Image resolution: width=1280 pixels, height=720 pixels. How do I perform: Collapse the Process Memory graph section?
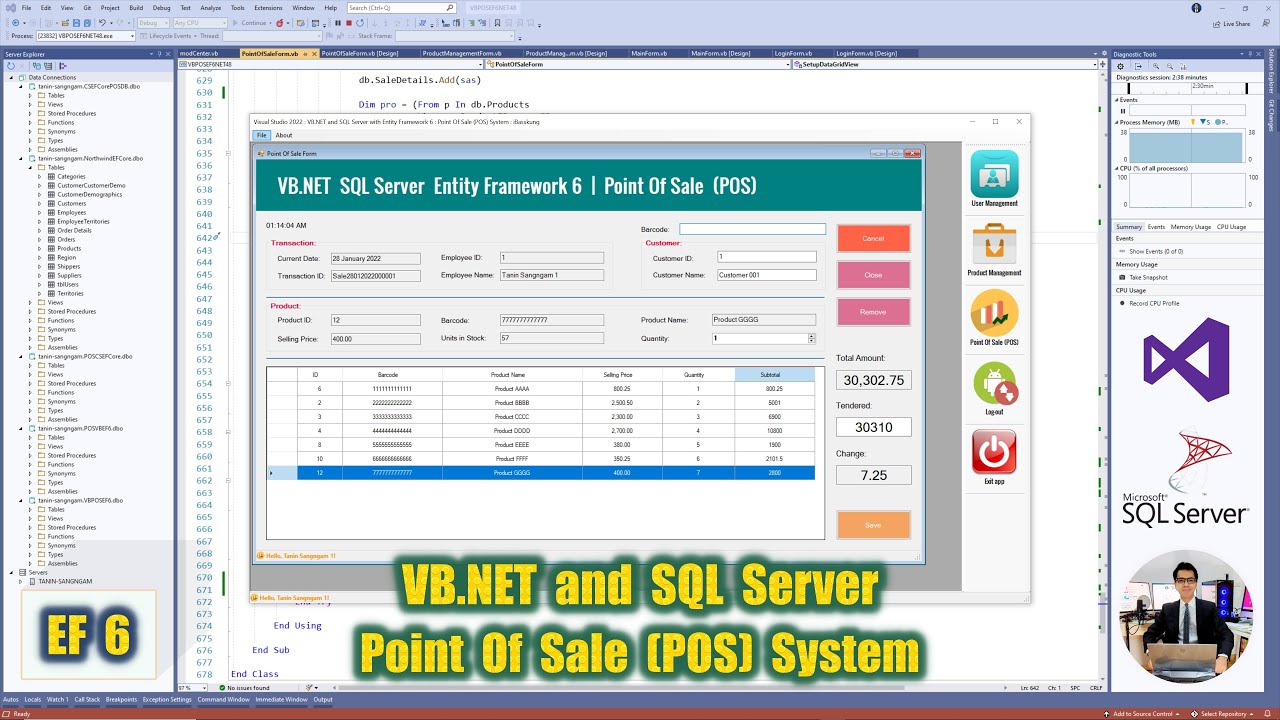point(1117,122)
